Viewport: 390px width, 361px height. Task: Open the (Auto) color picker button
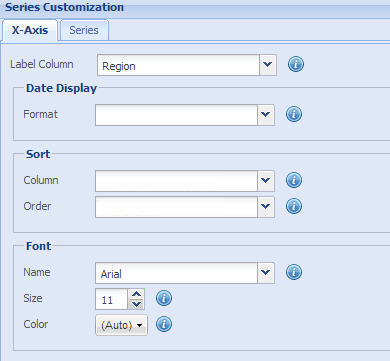pyautogui.click(x=121, y=325)
